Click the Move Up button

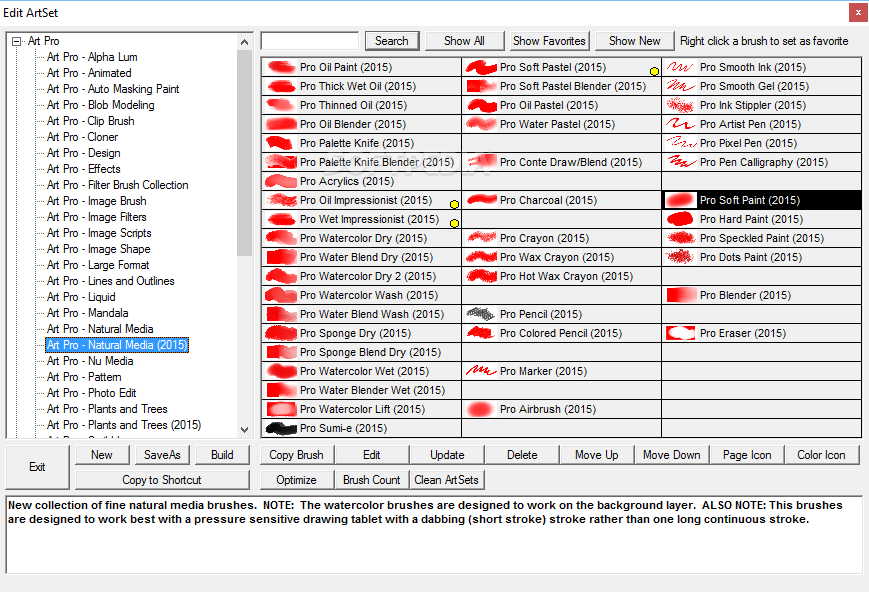pyautogui.click(x=597, y=455)
